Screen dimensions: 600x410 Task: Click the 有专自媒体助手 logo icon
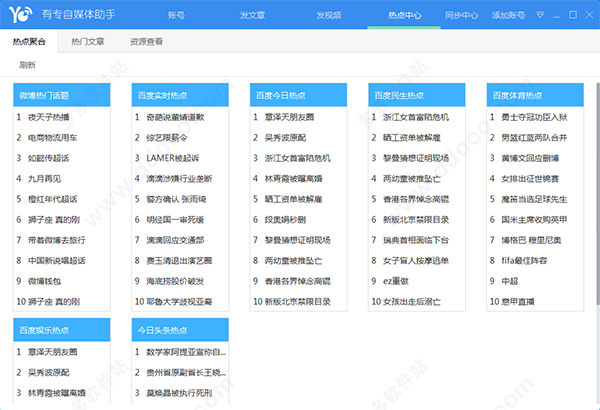pos(20,15)
